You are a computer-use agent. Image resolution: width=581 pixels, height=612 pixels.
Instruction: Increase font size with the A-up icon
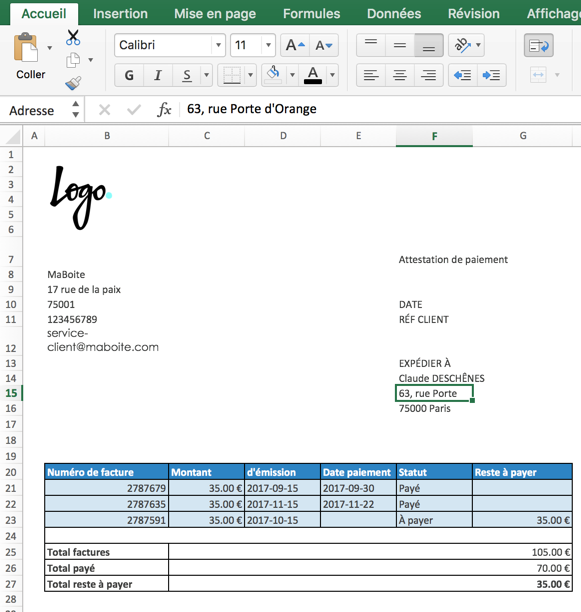(295, 45)
